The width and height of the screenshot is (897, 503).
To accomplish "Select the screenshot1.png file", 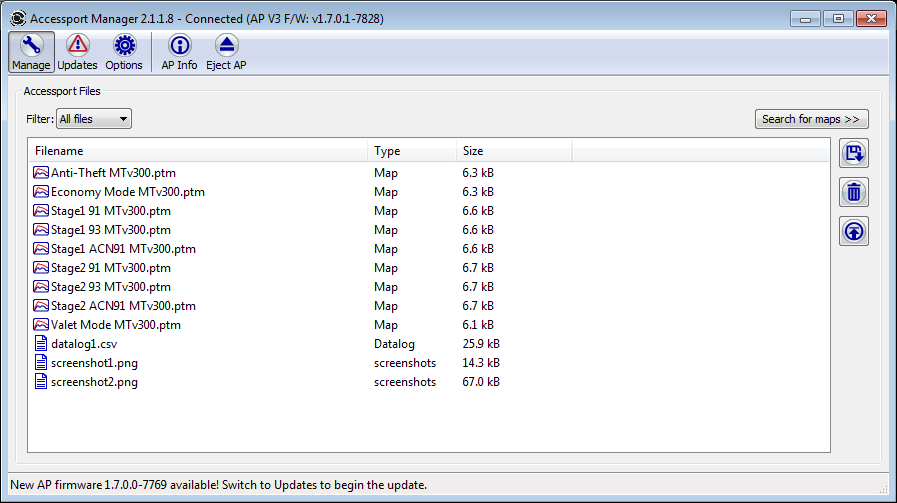I will [94, 363].
